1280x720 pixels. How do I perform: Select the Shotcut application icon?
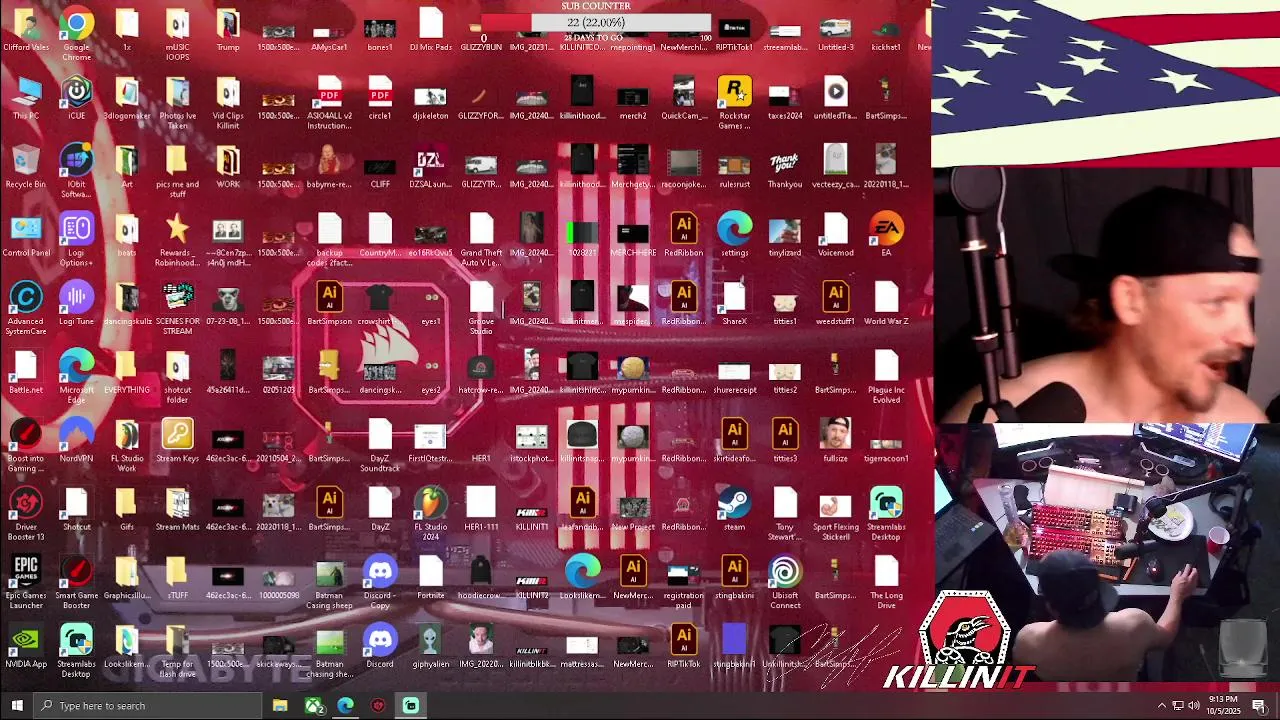76,511
